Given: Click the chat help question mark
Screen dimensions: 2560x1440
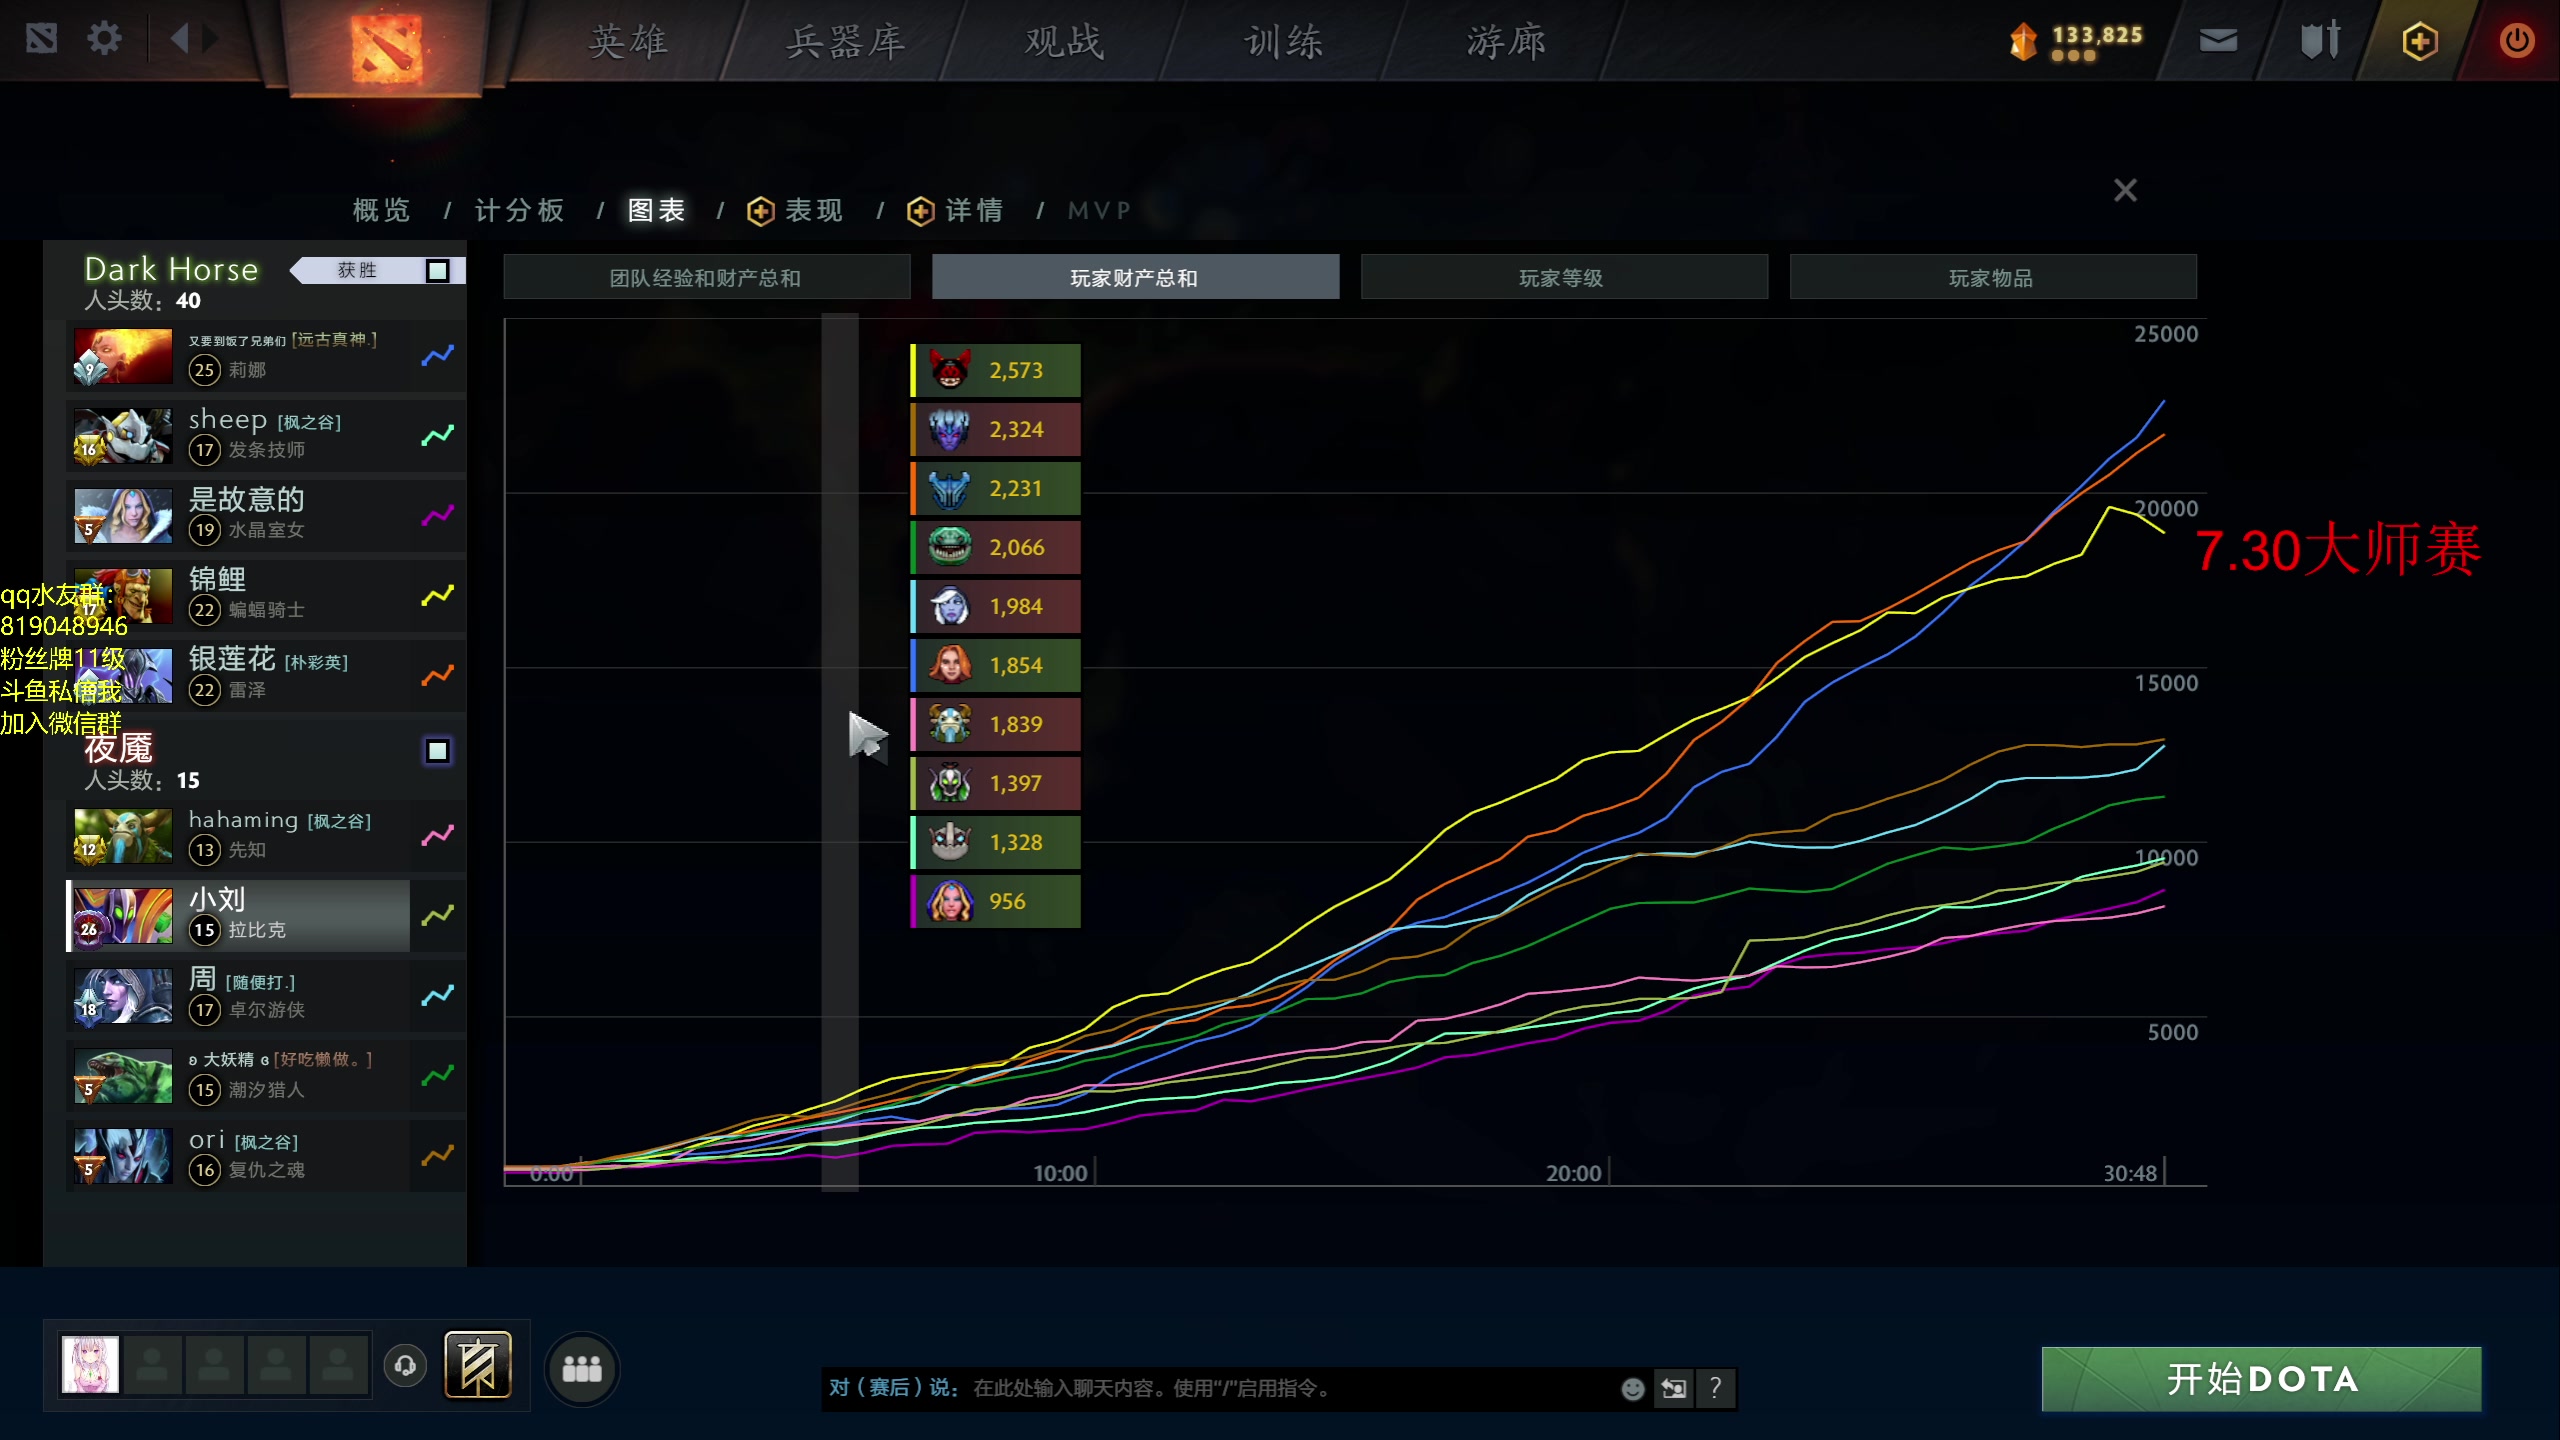Looking at the screenshot, I should pyautogui.click(x=1715, y=1388).
